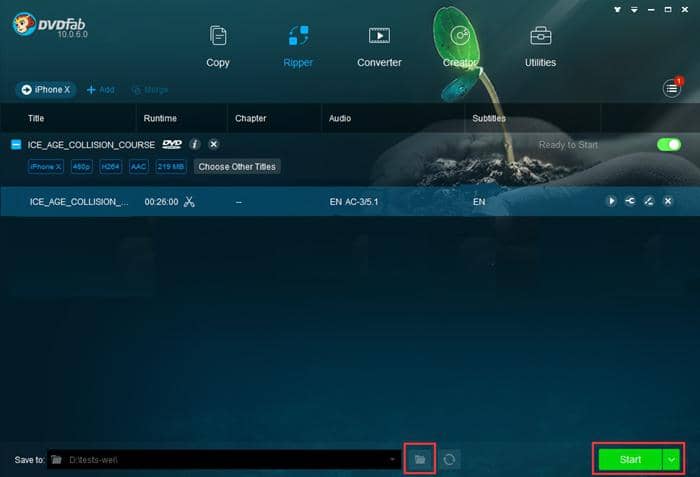
Task: Delete the title row with X
Action: click(x=668, y=201)
